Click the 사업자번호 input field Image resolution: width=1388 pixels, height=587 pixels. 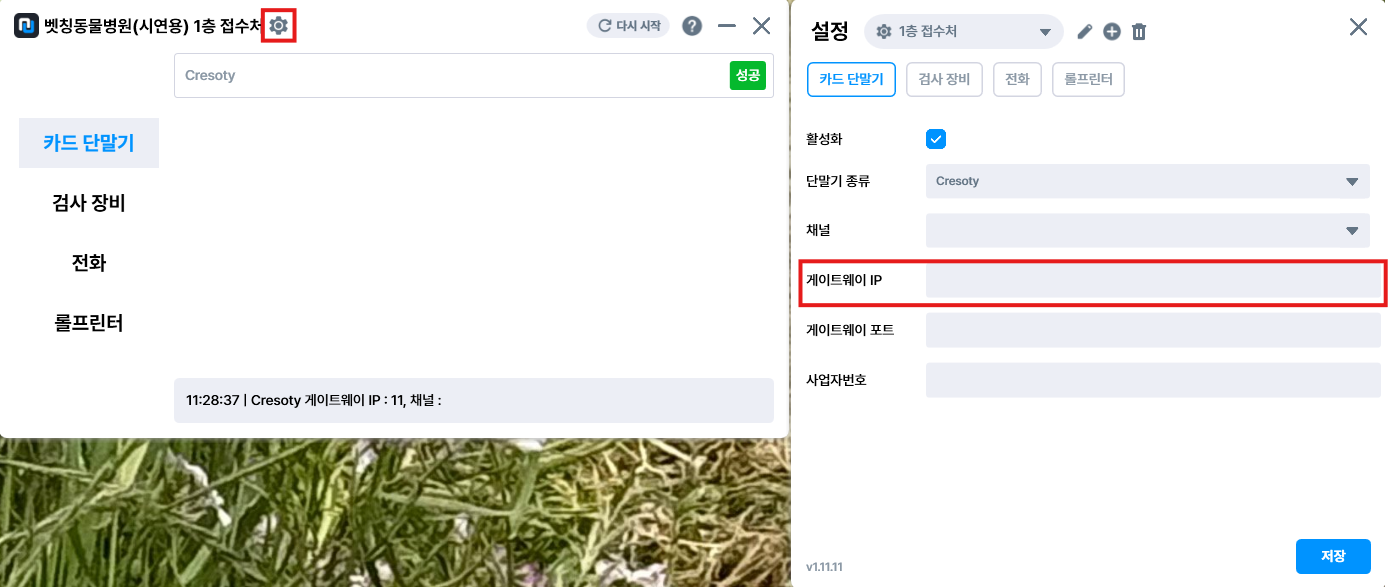1153,380
